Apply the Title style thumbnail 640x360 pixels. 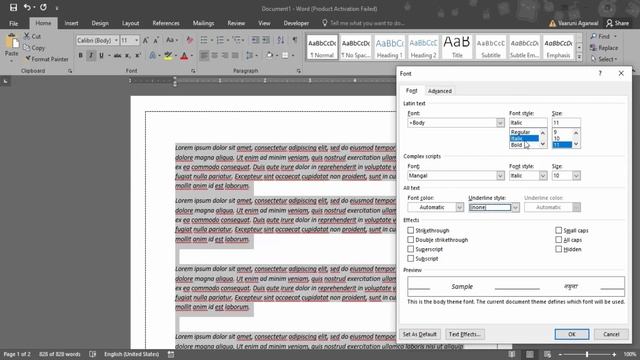tap(457, 47)
